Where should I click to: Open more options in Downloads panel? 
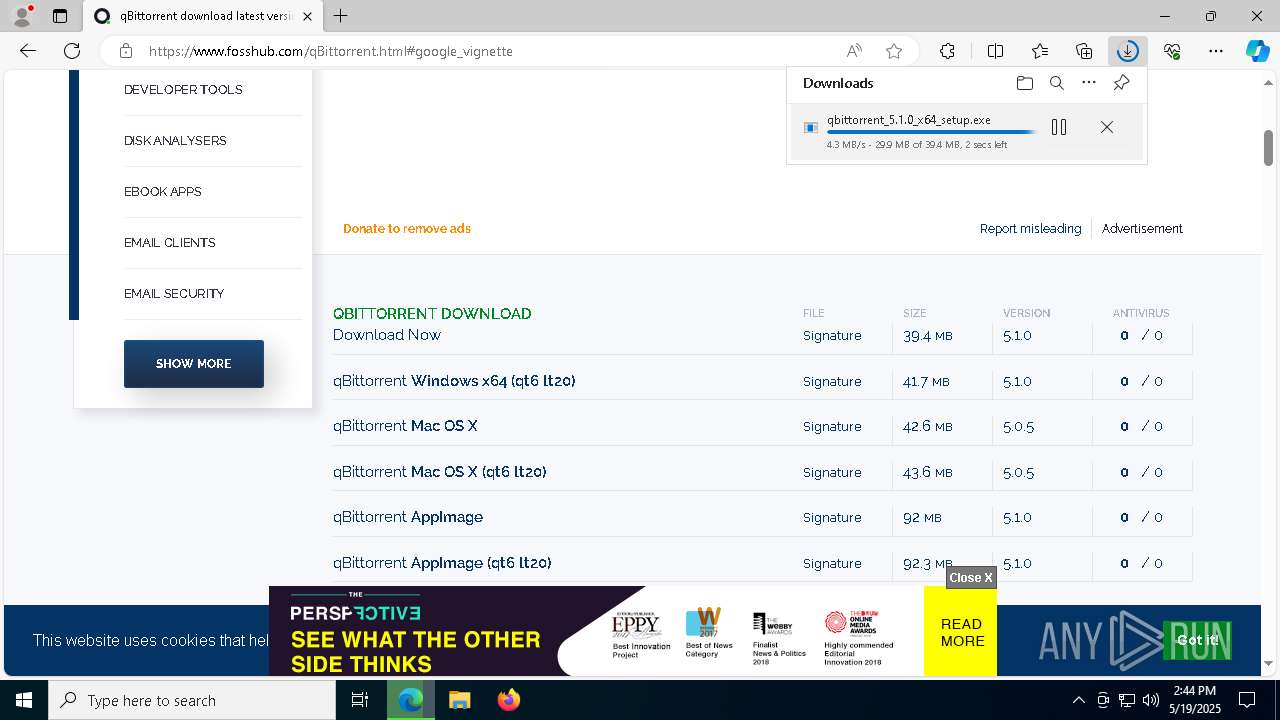point(1089,83)
